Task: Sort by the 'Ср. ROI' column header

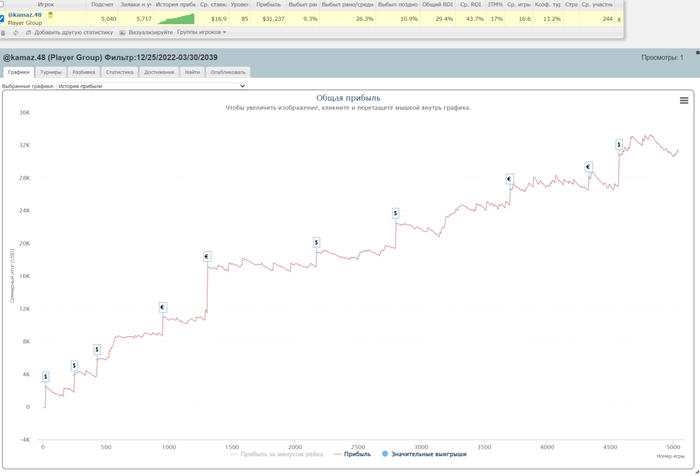Action: pos(471,4)
